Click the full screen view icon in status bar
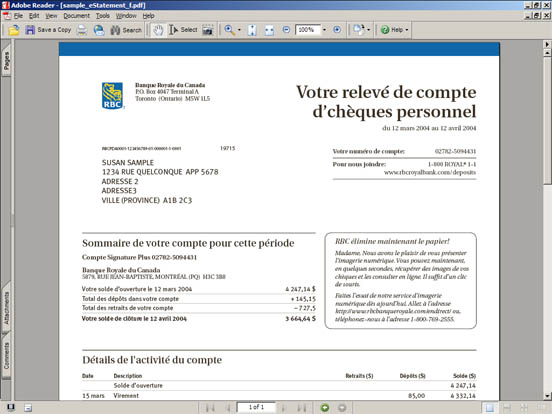552x414 pixels. click(11, 408)
